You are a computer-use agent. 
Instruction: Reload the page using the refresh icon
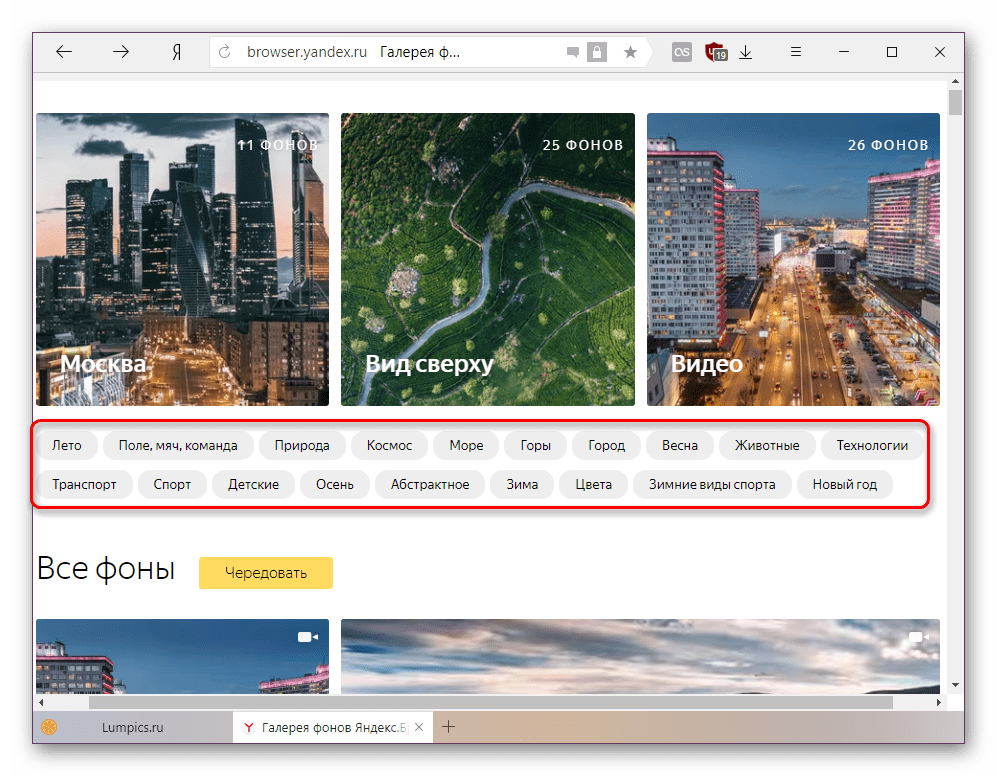tap(224, 52)
